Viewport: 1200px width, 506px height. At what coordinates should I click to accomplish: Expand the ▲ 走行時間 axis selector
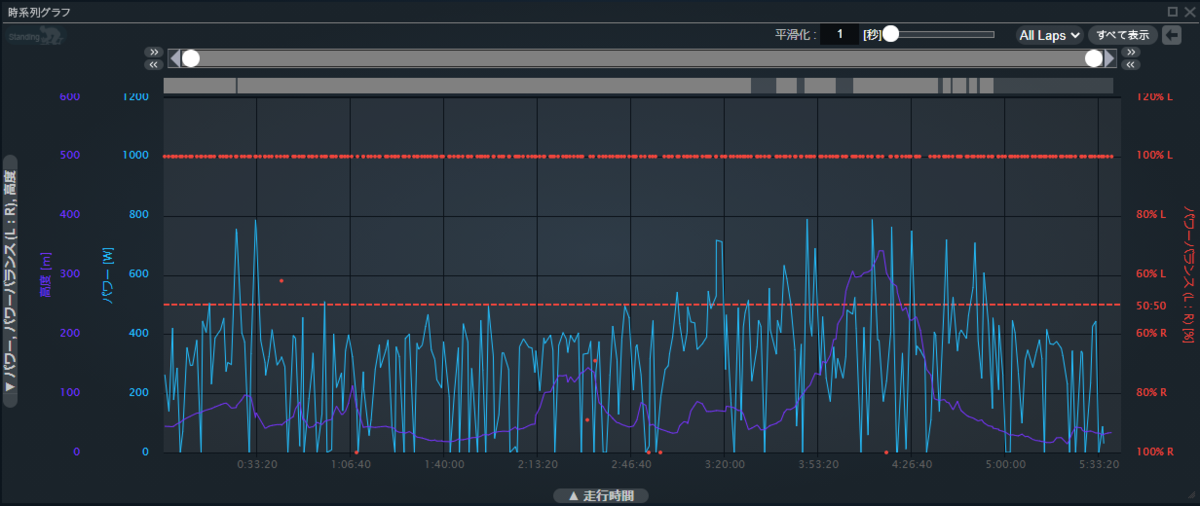tap(601, 495)
